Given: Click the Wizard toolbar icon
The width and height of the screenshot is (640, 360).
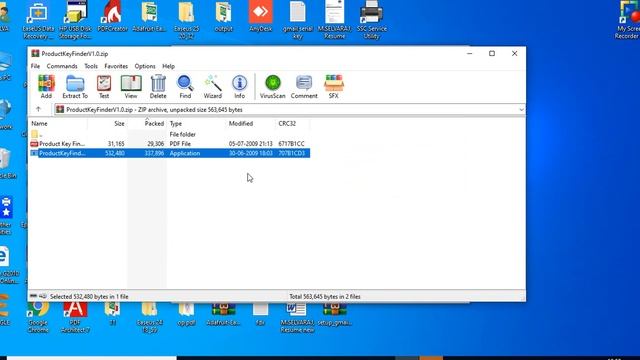Looking at the screenshot, I should tap(213, 87).
